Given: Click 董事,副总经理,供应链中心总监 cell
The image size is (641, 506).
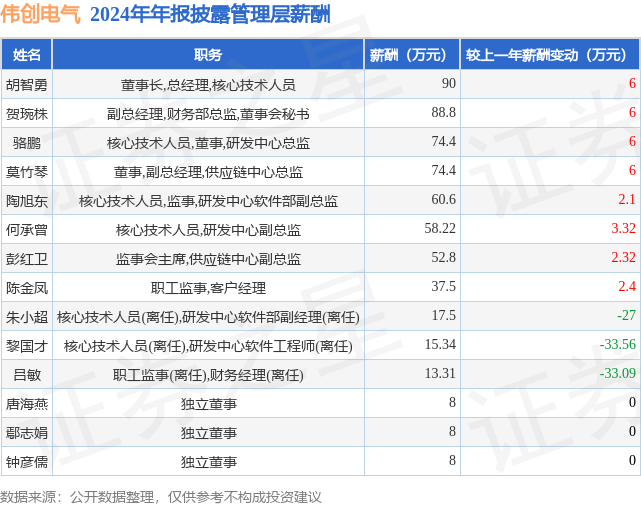Looking at the screenshot, I should (x=208, y=172).
